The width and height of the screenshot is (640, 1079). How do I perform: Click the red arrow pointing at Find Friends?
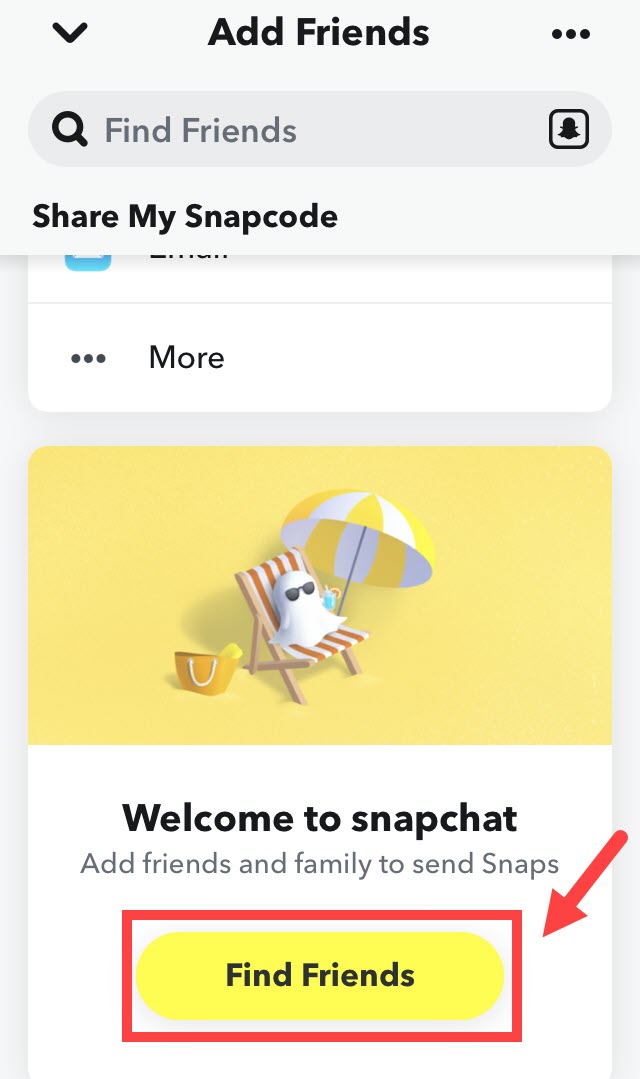[585, 884]
